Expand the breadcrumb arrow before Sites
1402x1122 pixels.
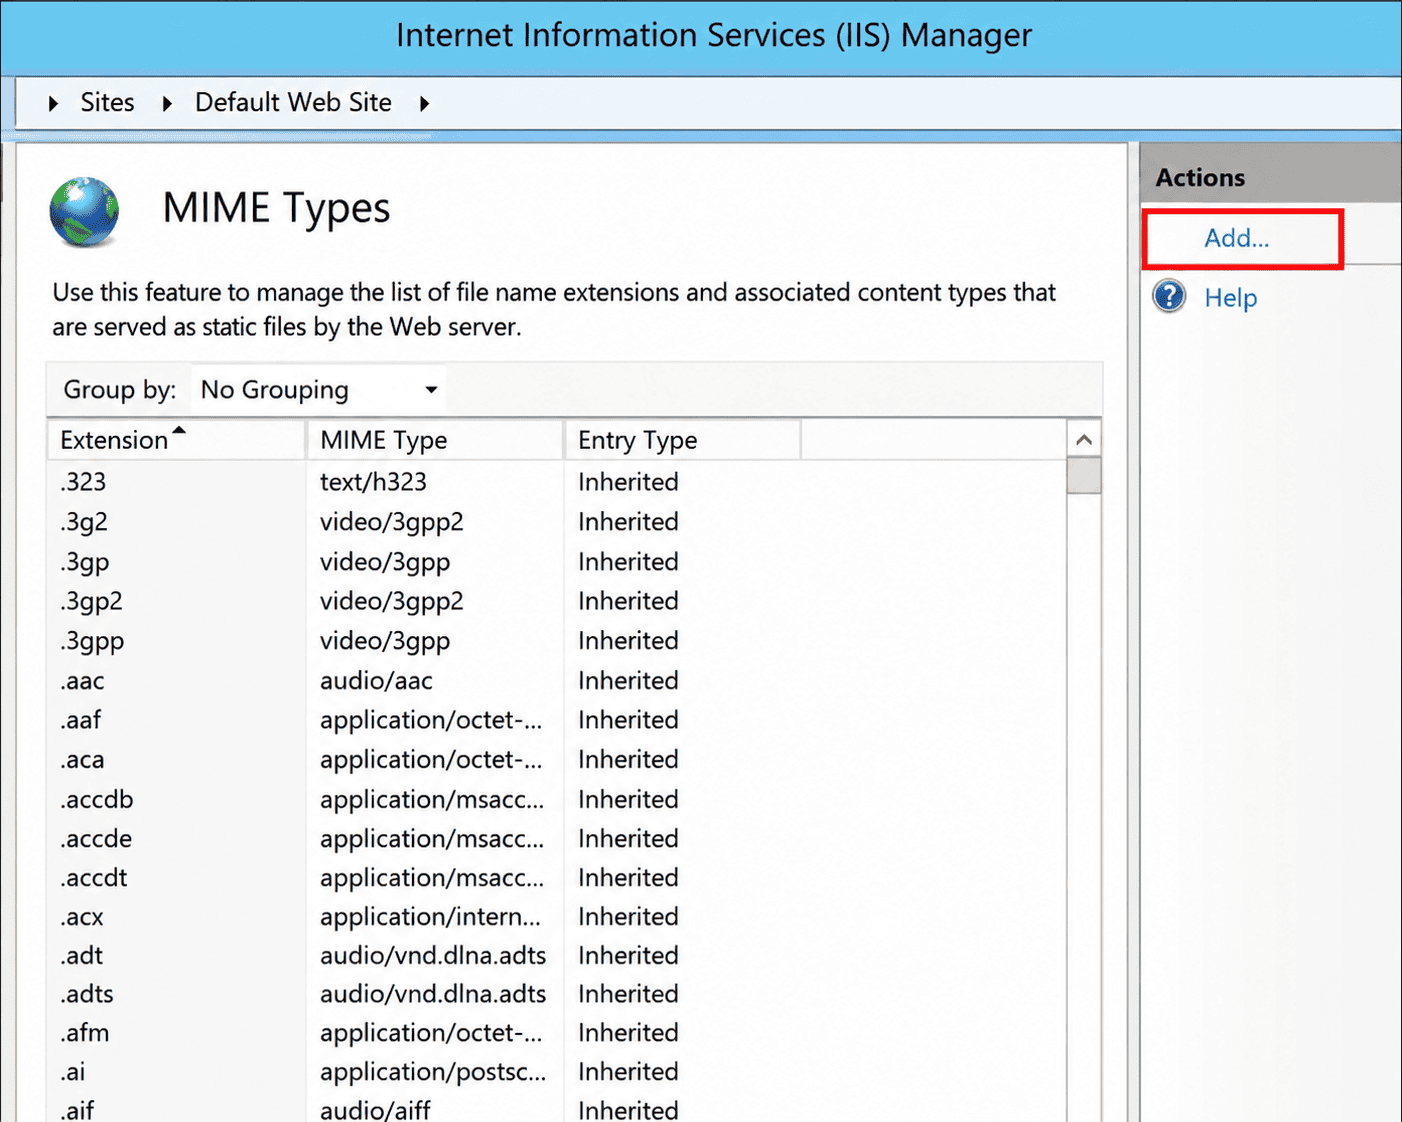click(53, 103)
